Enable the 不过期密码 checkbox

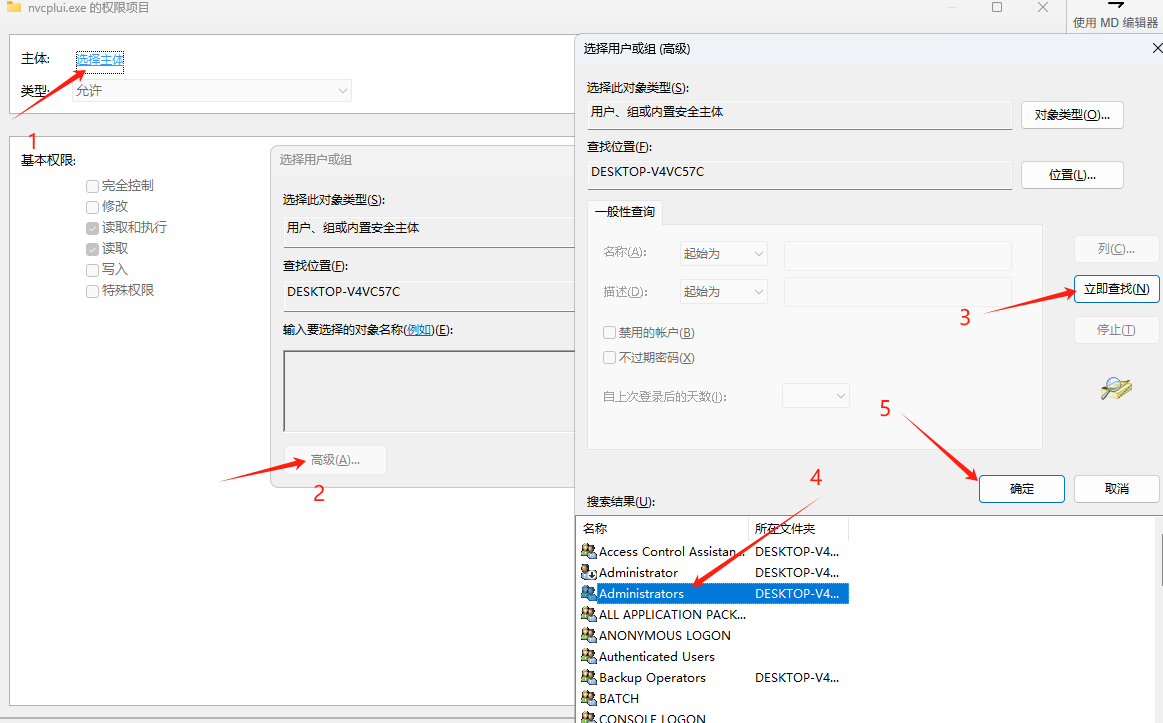coord(610,357)
